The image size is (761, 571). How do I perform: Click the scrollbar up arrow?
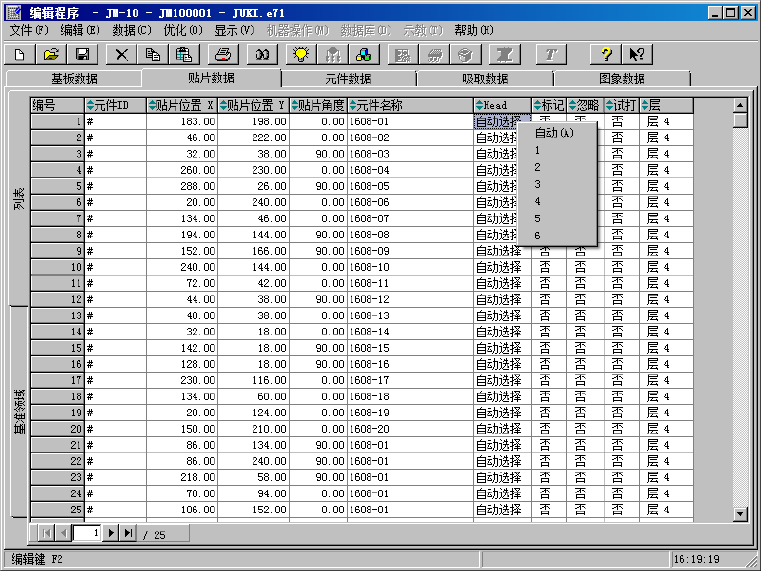click(740, 105)
